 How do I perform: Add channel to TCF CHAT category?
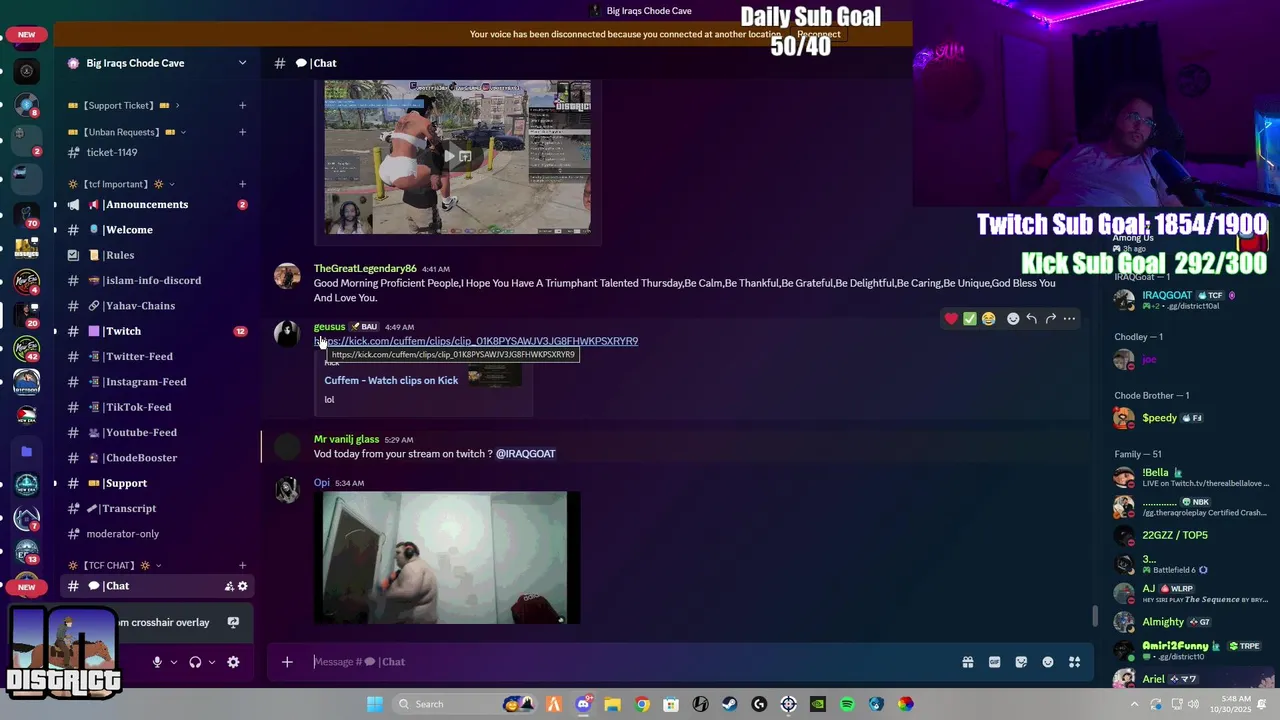pyautogui.click(x=242, y=565)
